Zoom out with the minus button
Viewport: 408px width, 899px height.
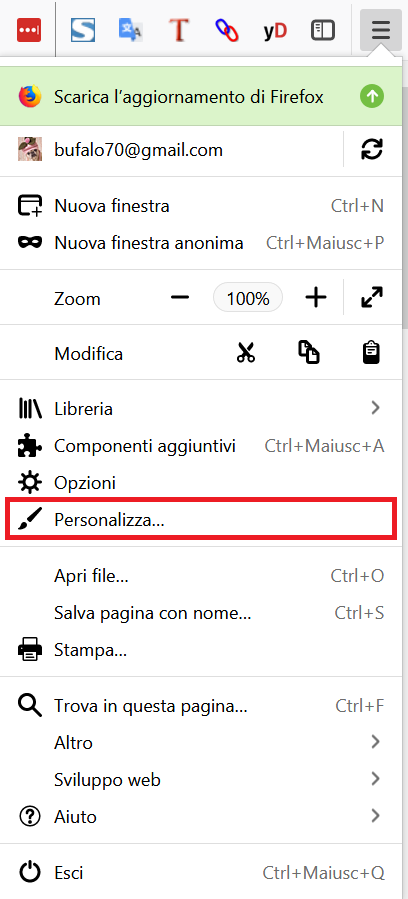[180, 298]
